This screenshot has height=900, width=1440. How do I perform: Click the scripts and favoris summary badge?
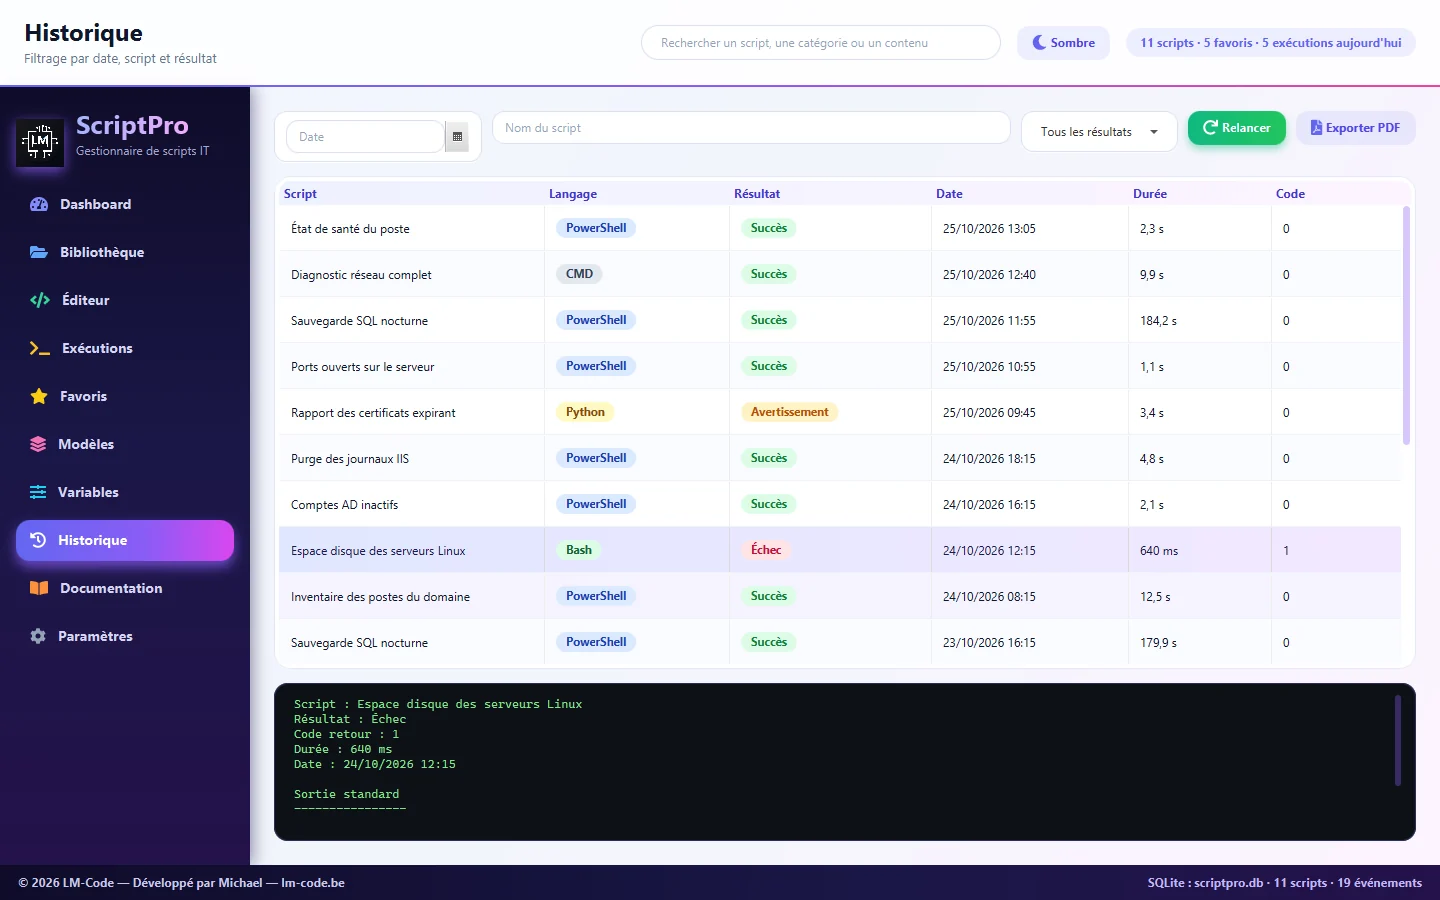click(x=1271, y=43)
